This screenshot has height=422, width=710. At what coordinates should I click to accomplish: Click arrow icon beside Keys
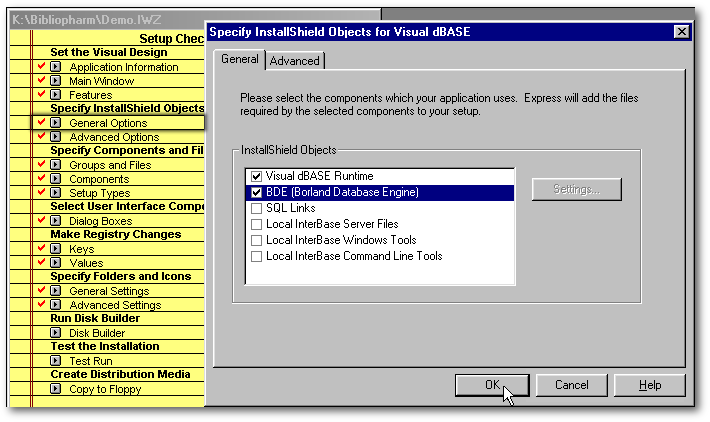[x=55, y=249]
